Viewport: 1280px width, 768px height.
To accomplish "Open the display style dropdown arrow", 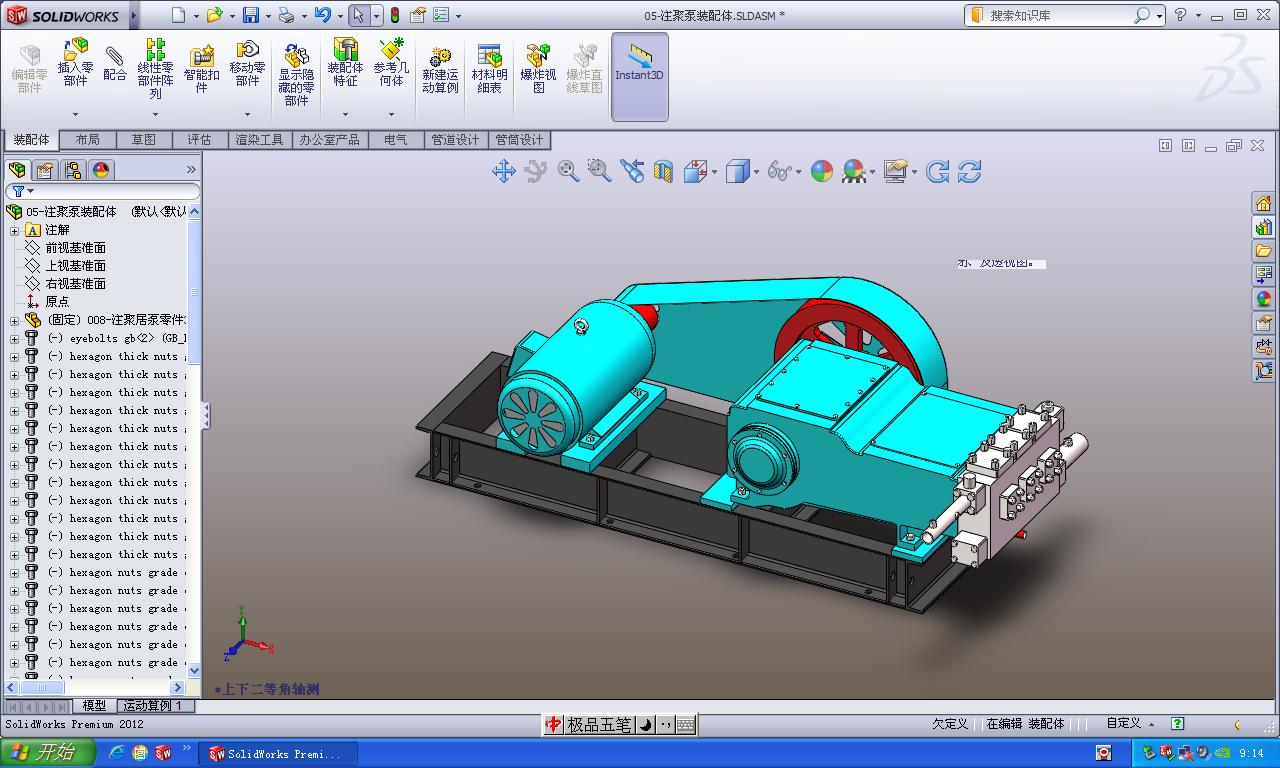I will [x=757, y=172].
